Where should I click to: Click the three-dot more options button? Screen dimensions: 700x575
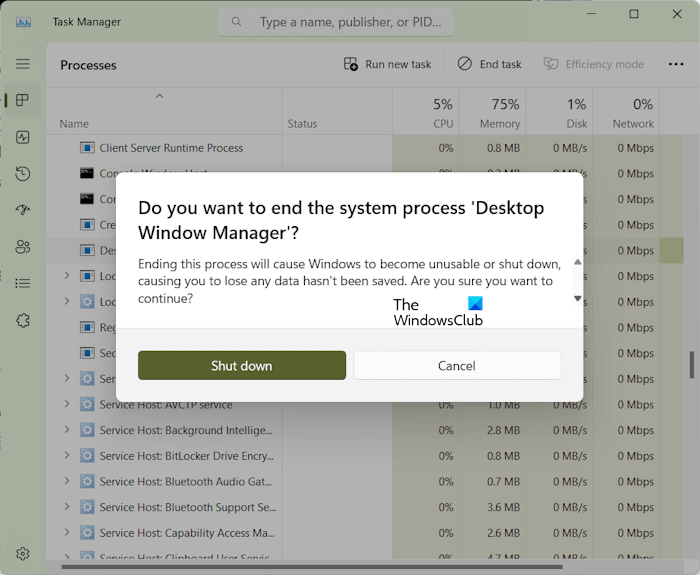point(676,64)
